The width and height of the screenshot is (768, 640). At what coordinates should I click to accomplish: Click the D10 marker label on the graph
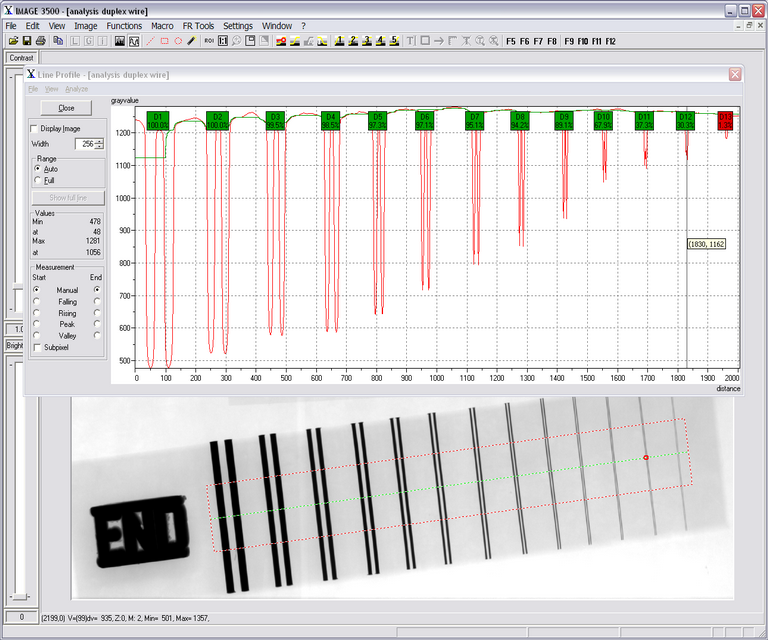click(x=603, y=121)
